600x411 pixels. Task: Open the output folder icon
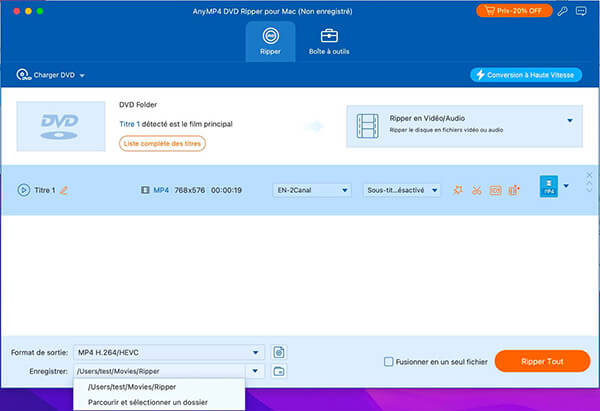(279, 371)
